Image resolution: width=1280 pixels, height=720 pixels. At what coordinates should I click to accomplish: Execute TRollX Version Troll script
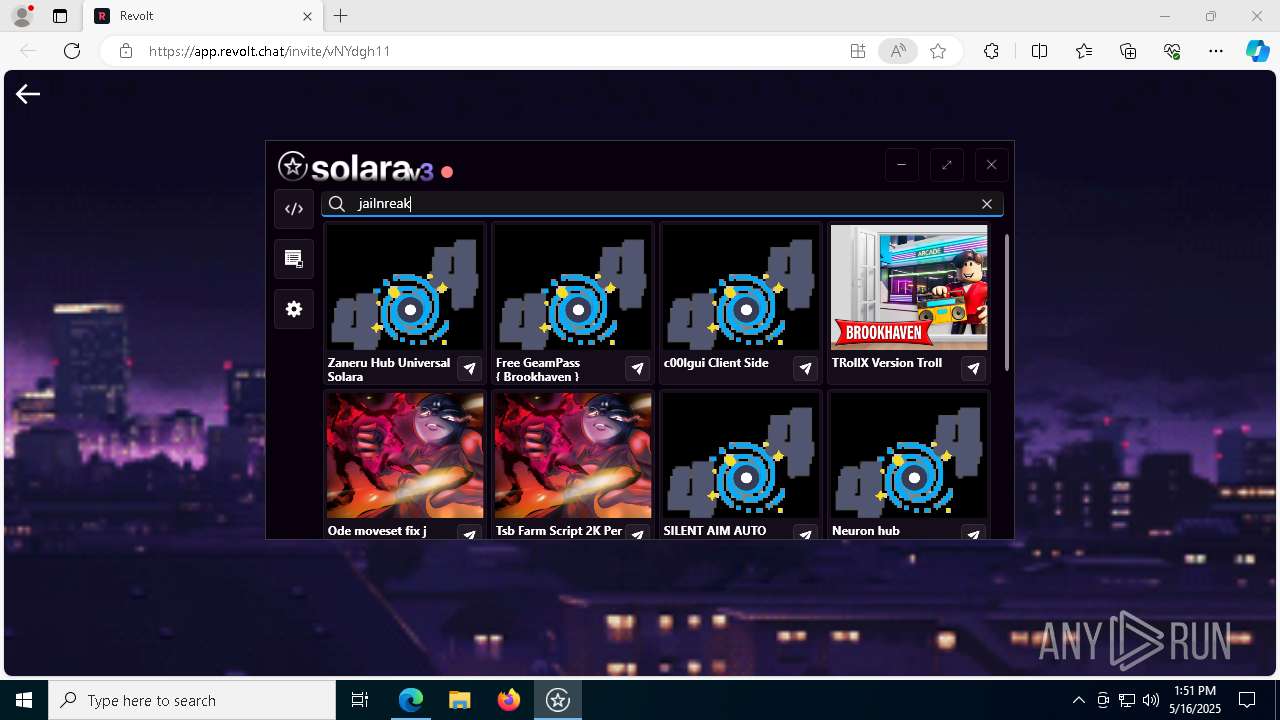click(x=973, y=369)
